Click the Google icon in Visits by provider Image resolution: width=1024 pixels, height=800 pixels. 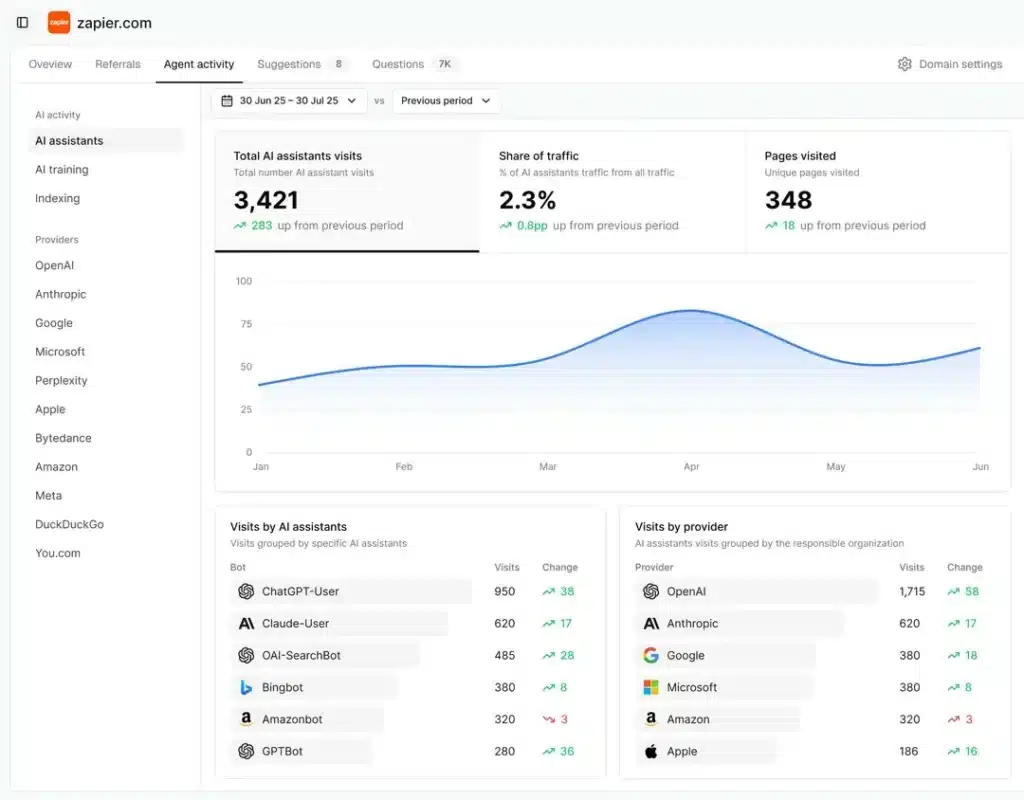(651, 655)
